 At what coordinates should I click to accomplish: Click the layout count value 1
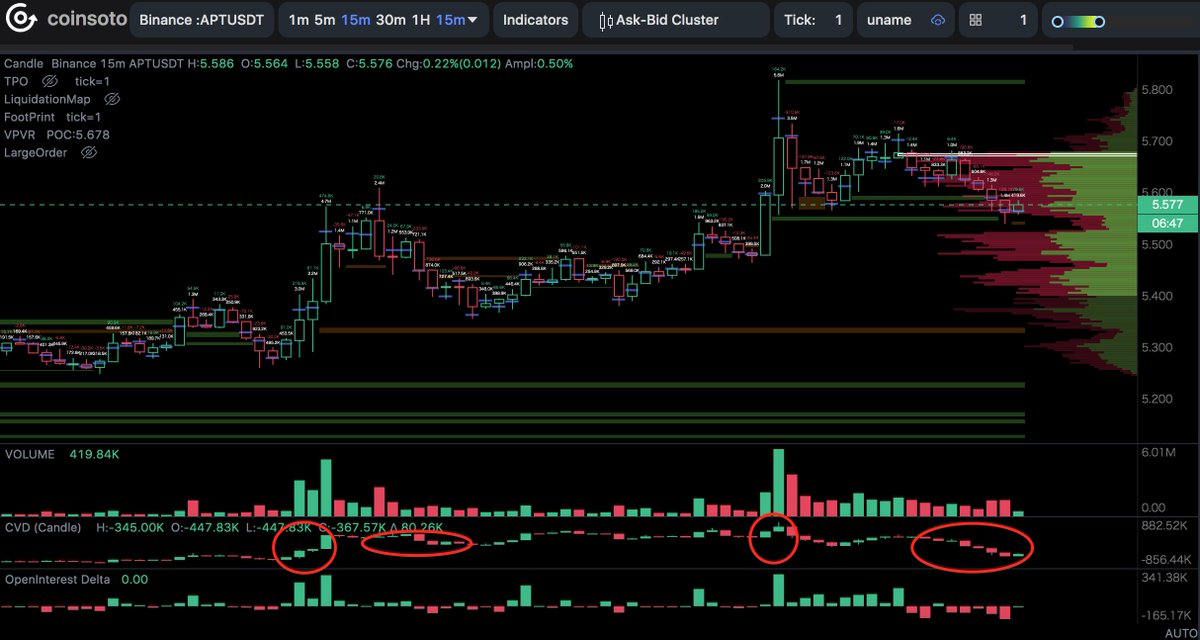[1023, 19]
